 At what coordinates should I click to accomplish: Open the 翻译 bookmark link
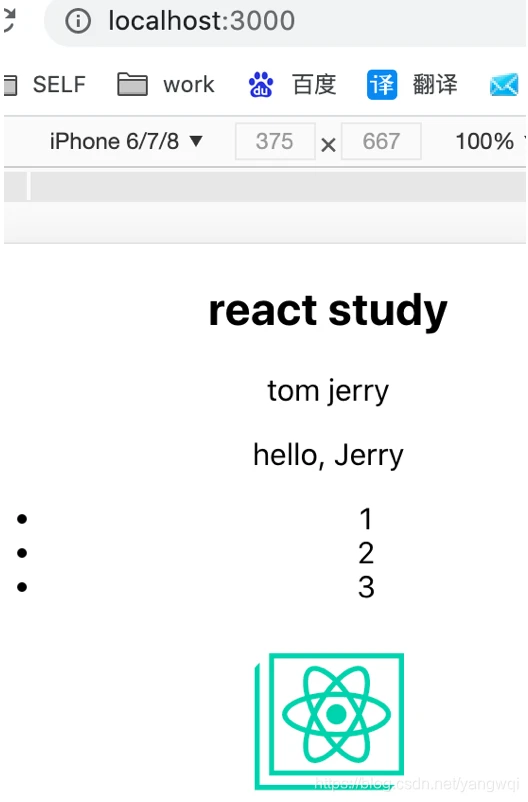(x=435, y=84)
